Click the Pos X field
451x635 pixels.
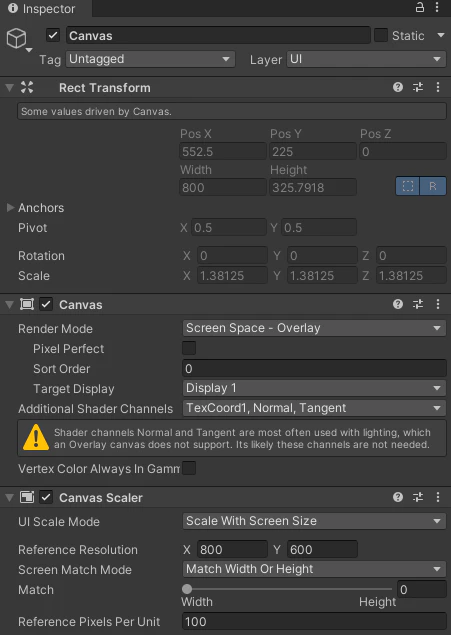point(223,151)
